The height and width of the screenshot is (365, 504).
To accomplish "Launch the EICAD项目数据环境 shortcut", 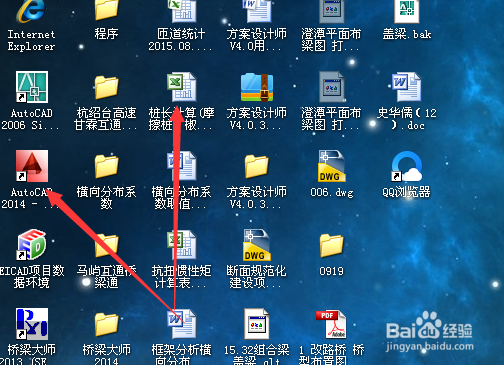I will click(32, 244).
